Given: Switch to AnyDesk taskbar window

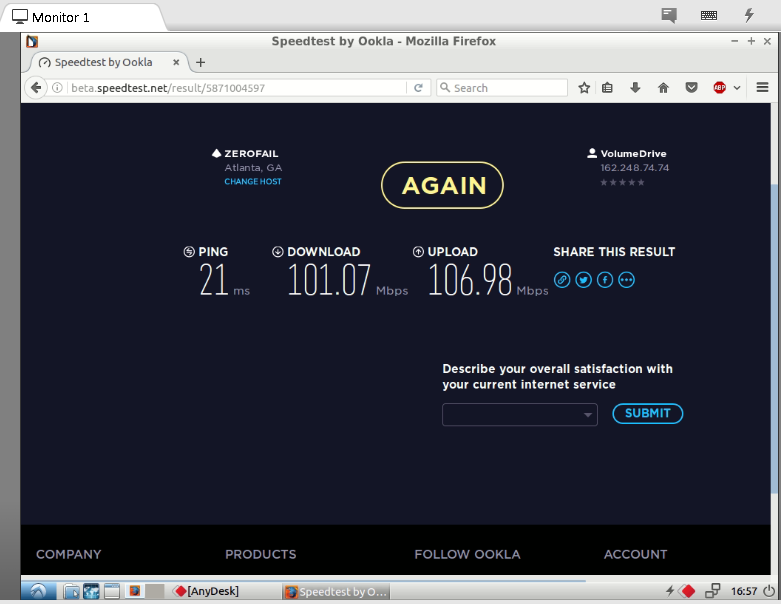Looking at the screenshot, I should point(206,591).
